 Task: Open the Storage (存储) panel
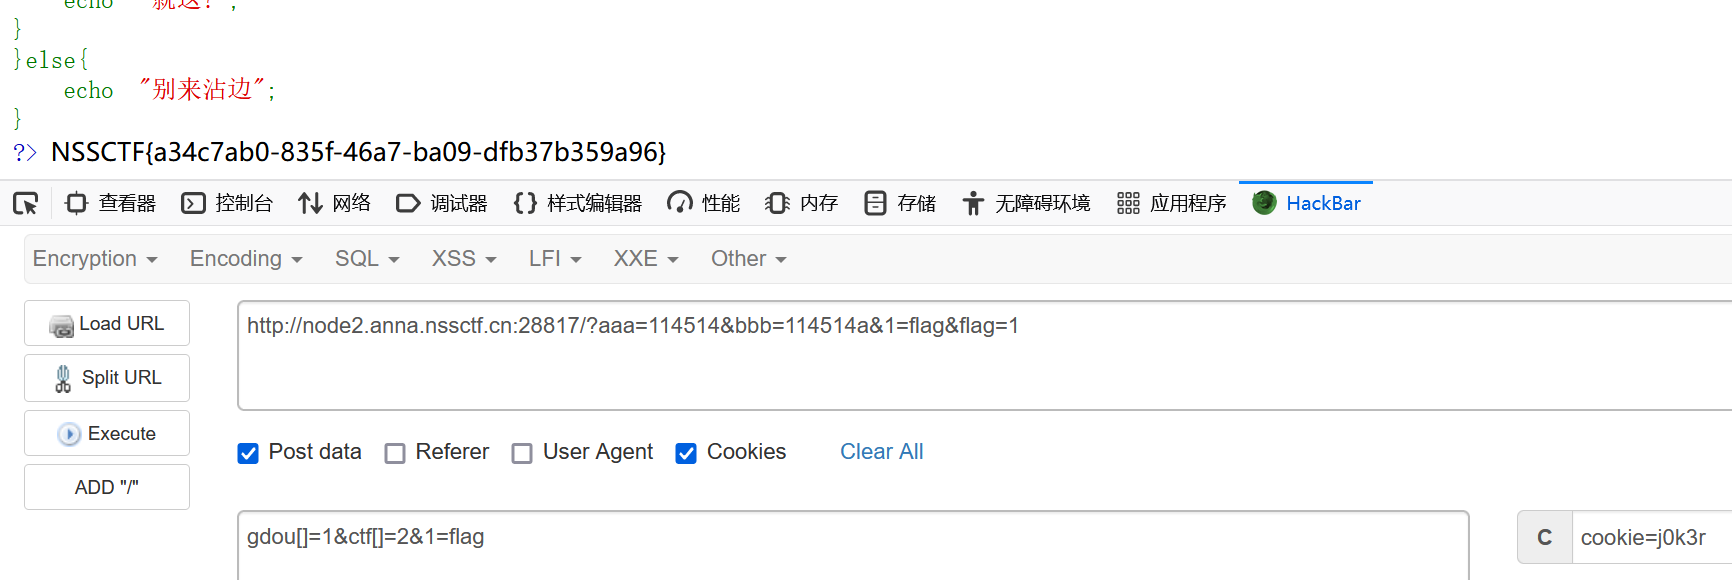tap(900, 204)
